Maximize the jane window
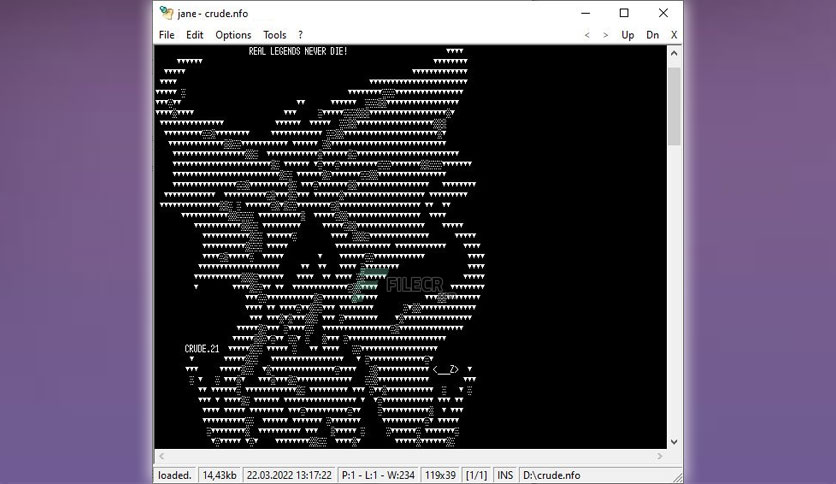This screenshot has height=484, width=836. tap(624, 13)
